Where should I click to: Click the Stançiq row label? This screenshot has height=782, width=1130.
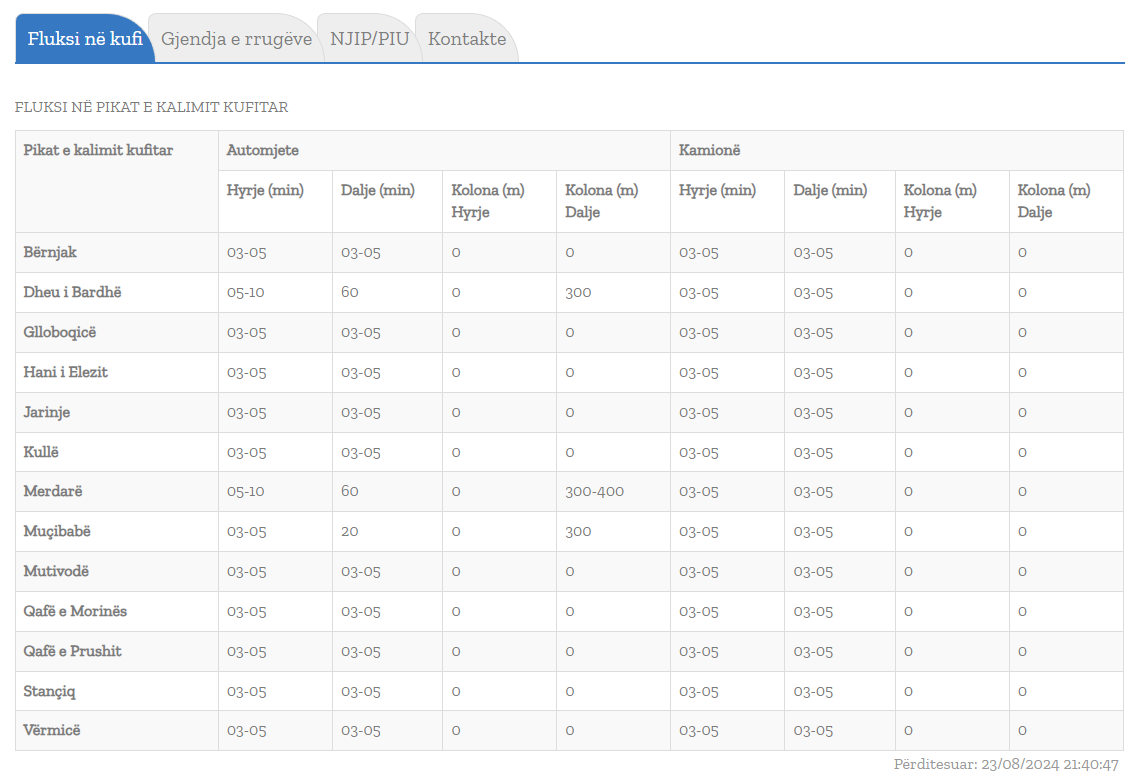tap(50, 691)
